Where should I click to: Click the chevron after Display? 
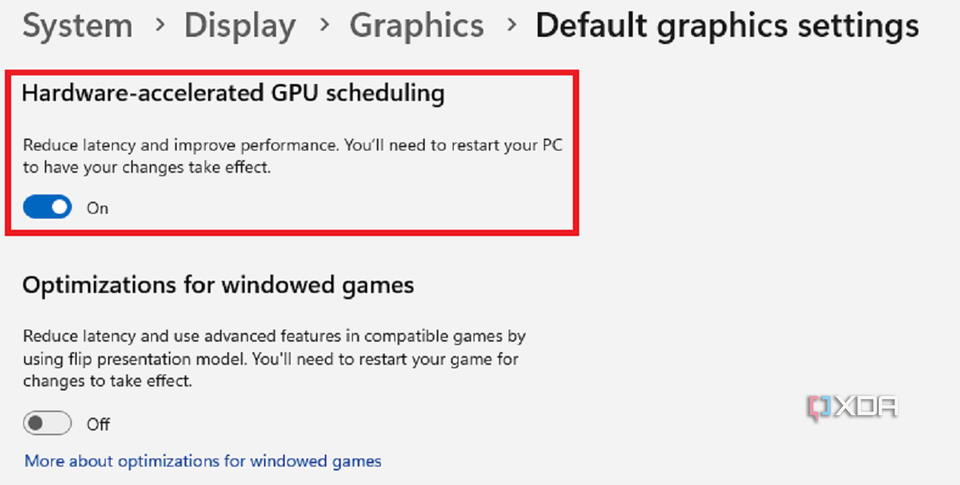[x=322, y=28]
